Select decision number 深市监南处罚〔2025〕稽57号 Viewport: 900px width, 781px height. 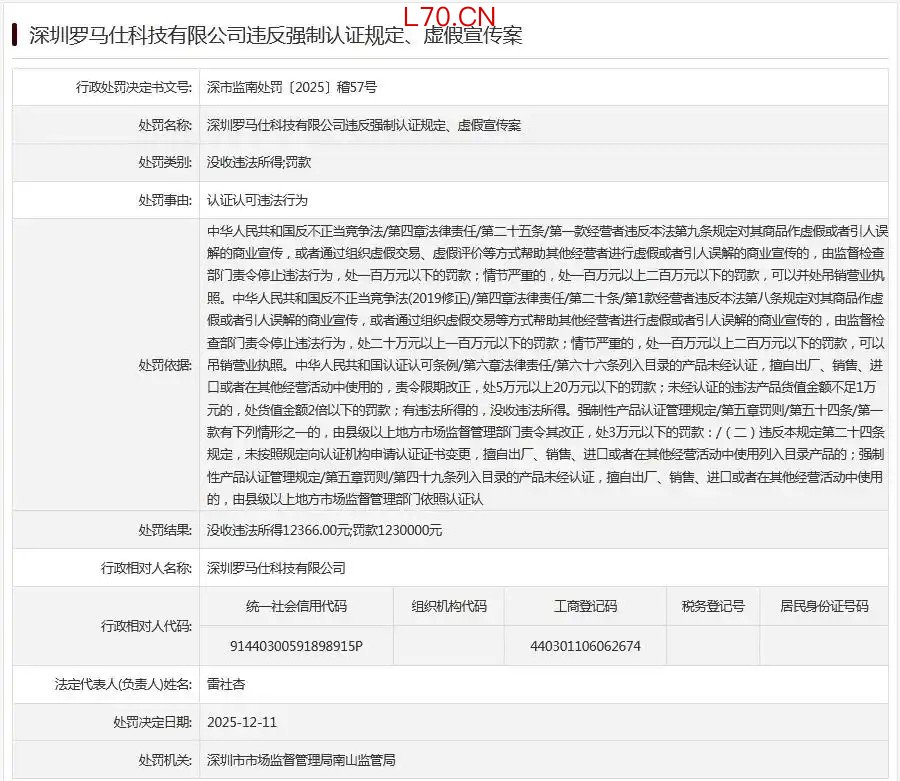(x=291, y=87)
